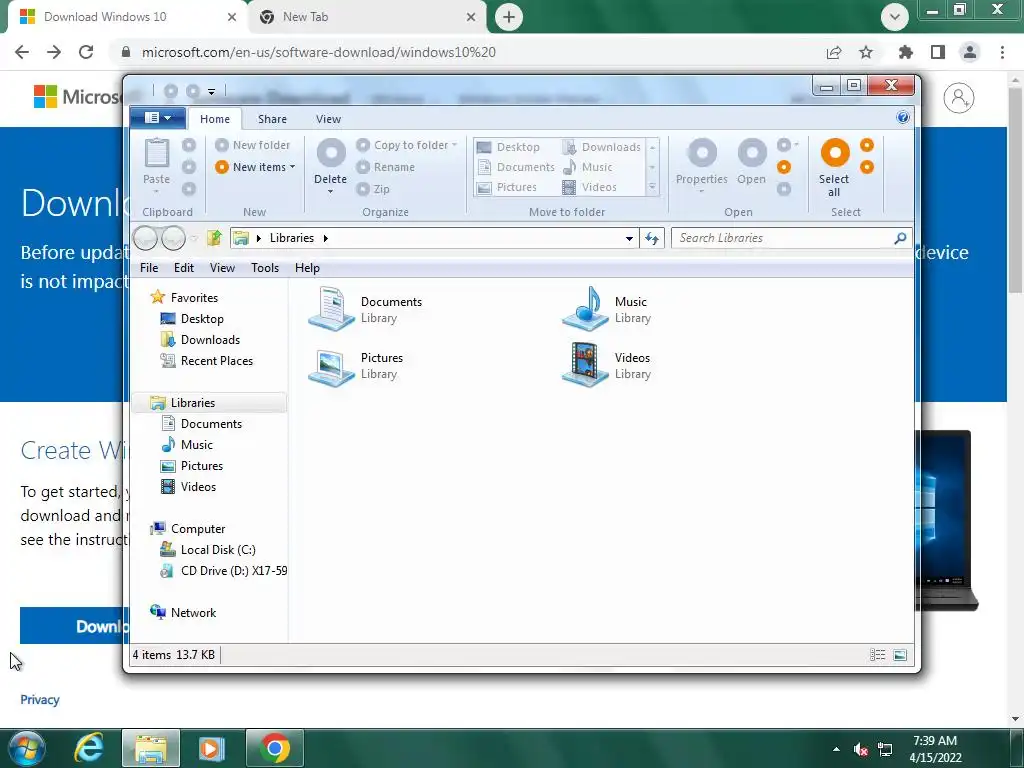This screenshot has height=768, width=1024.
Task: Choose Documents in Move to folder gallery
Action: tap(516, 167)
